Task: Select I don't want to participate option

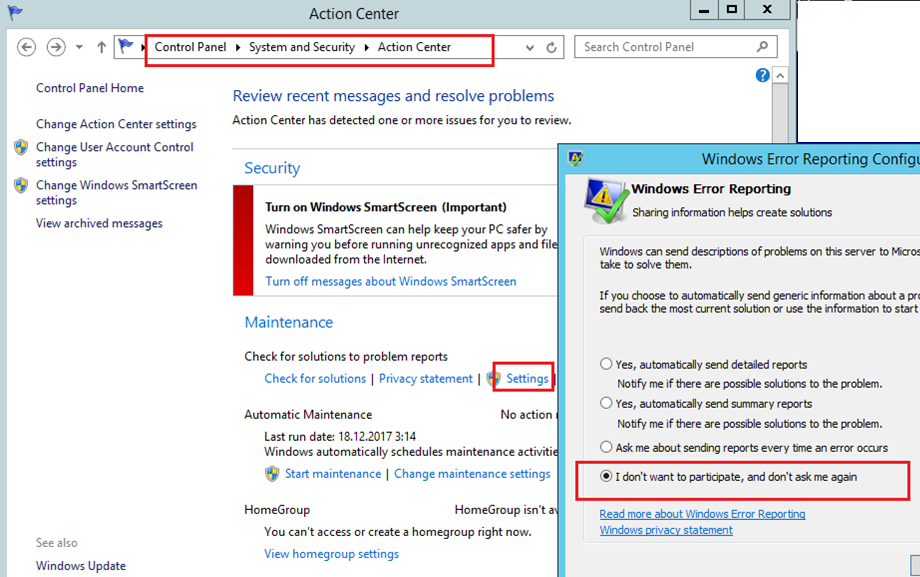Action: 606,476
